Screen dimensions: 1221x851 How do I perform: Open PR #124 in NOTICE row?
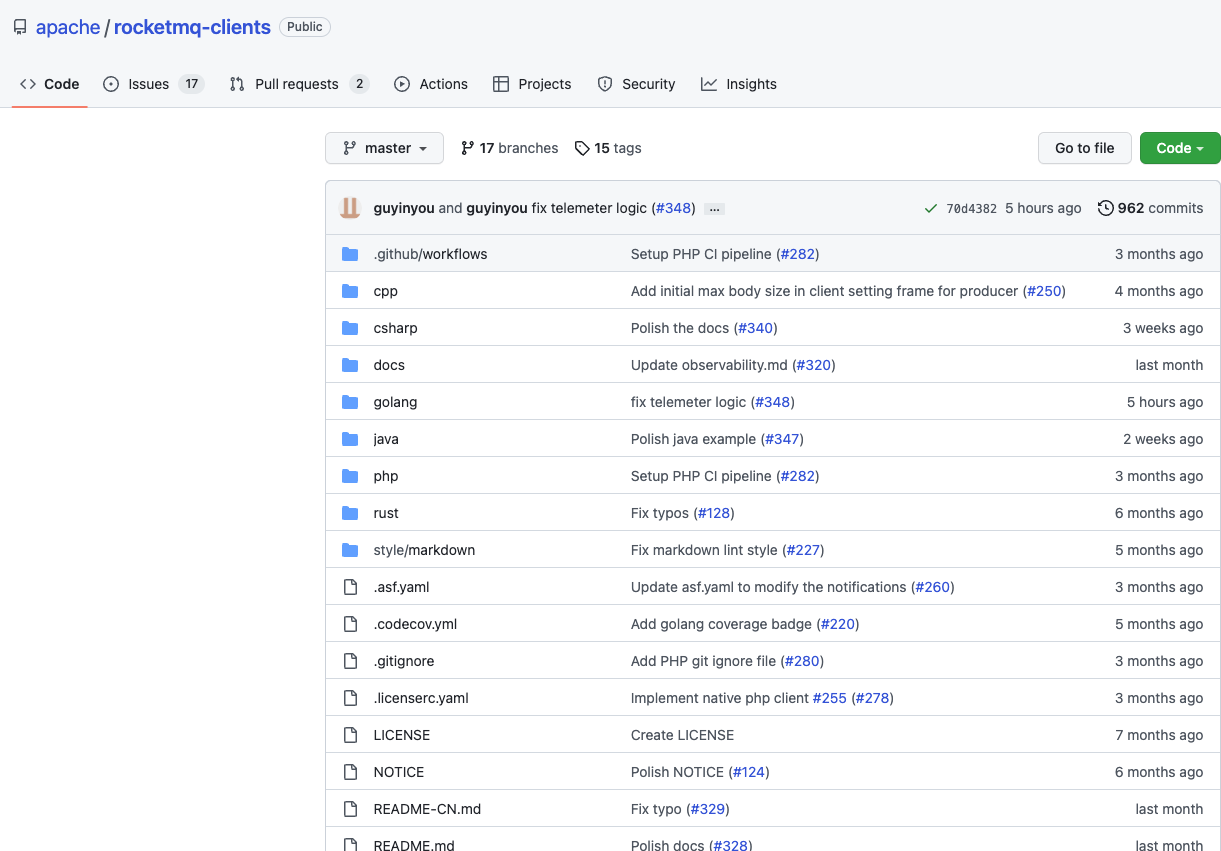point(748,772)
